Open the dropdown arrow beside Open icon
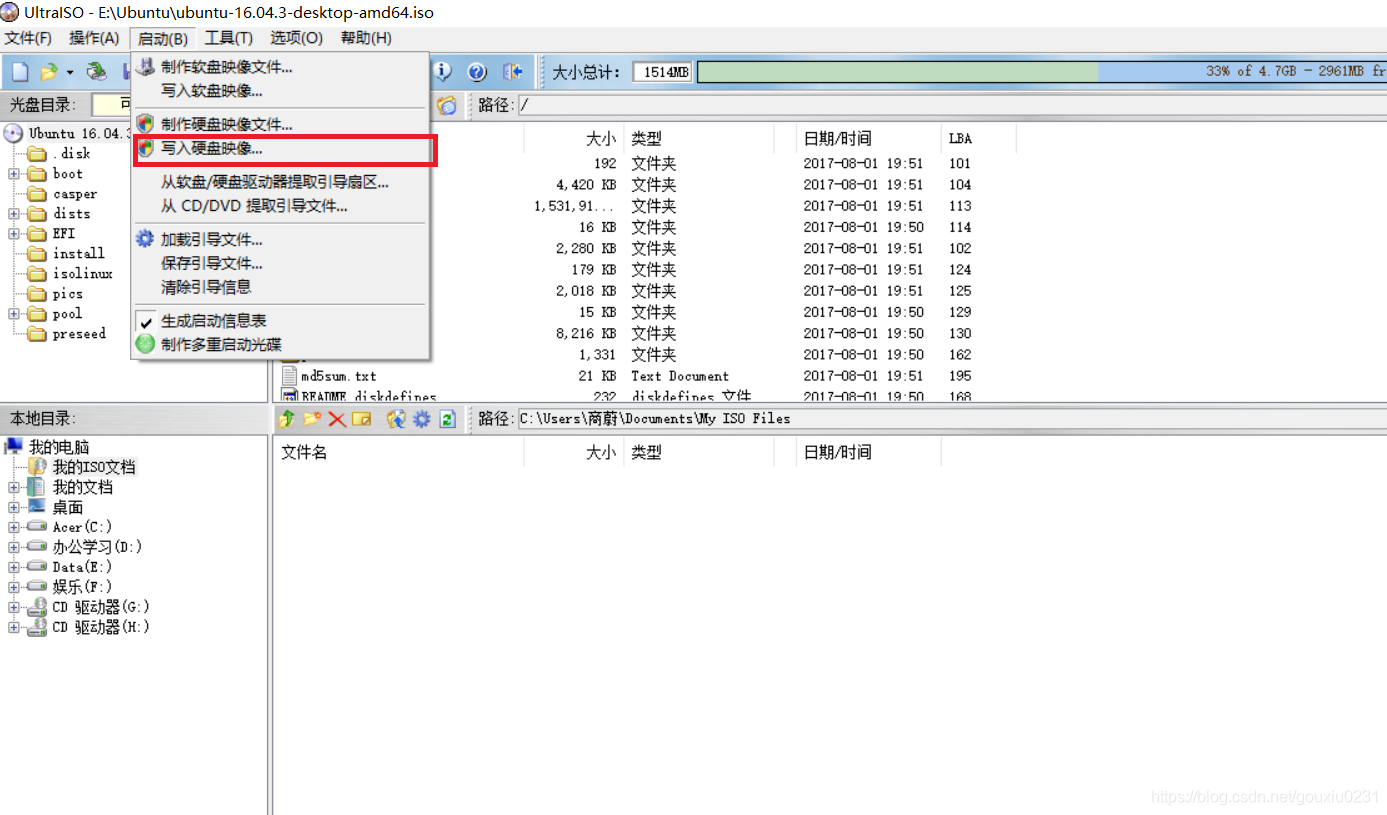1387x815 pixels. (70, 72)
